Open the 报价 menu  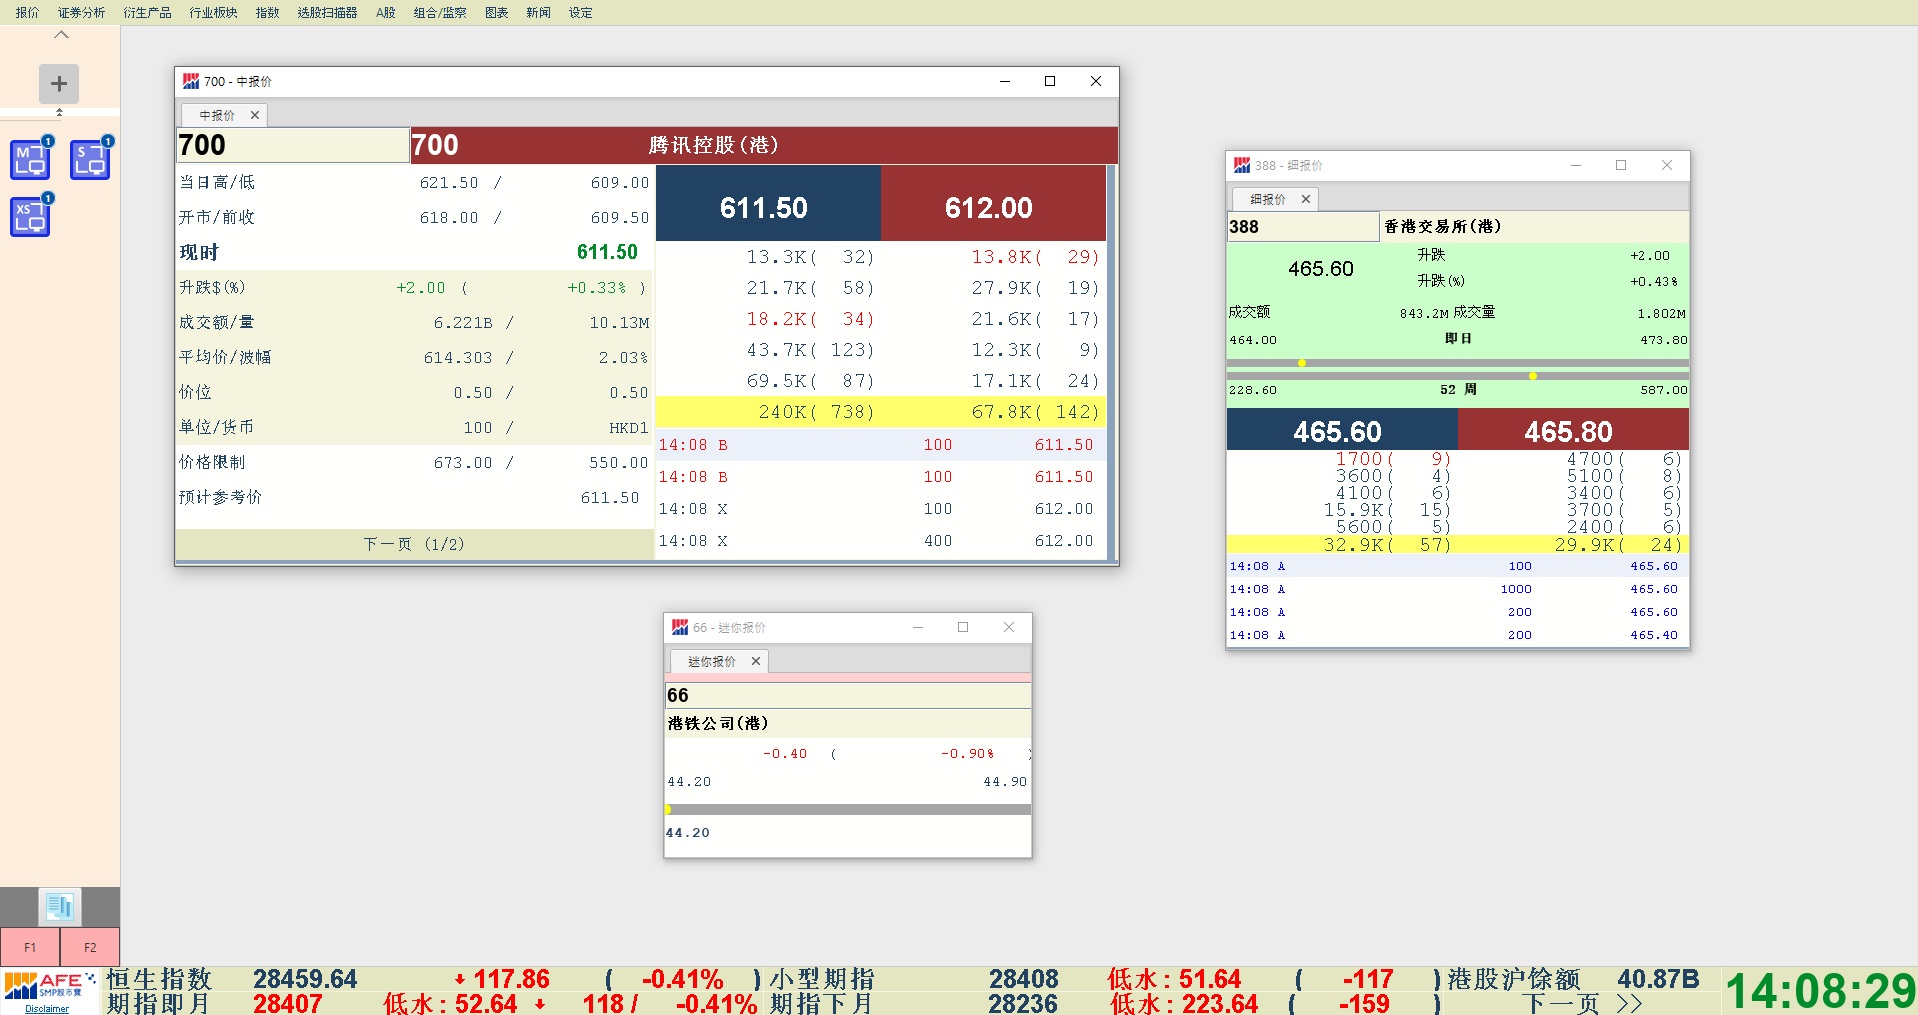click(27, 12)
